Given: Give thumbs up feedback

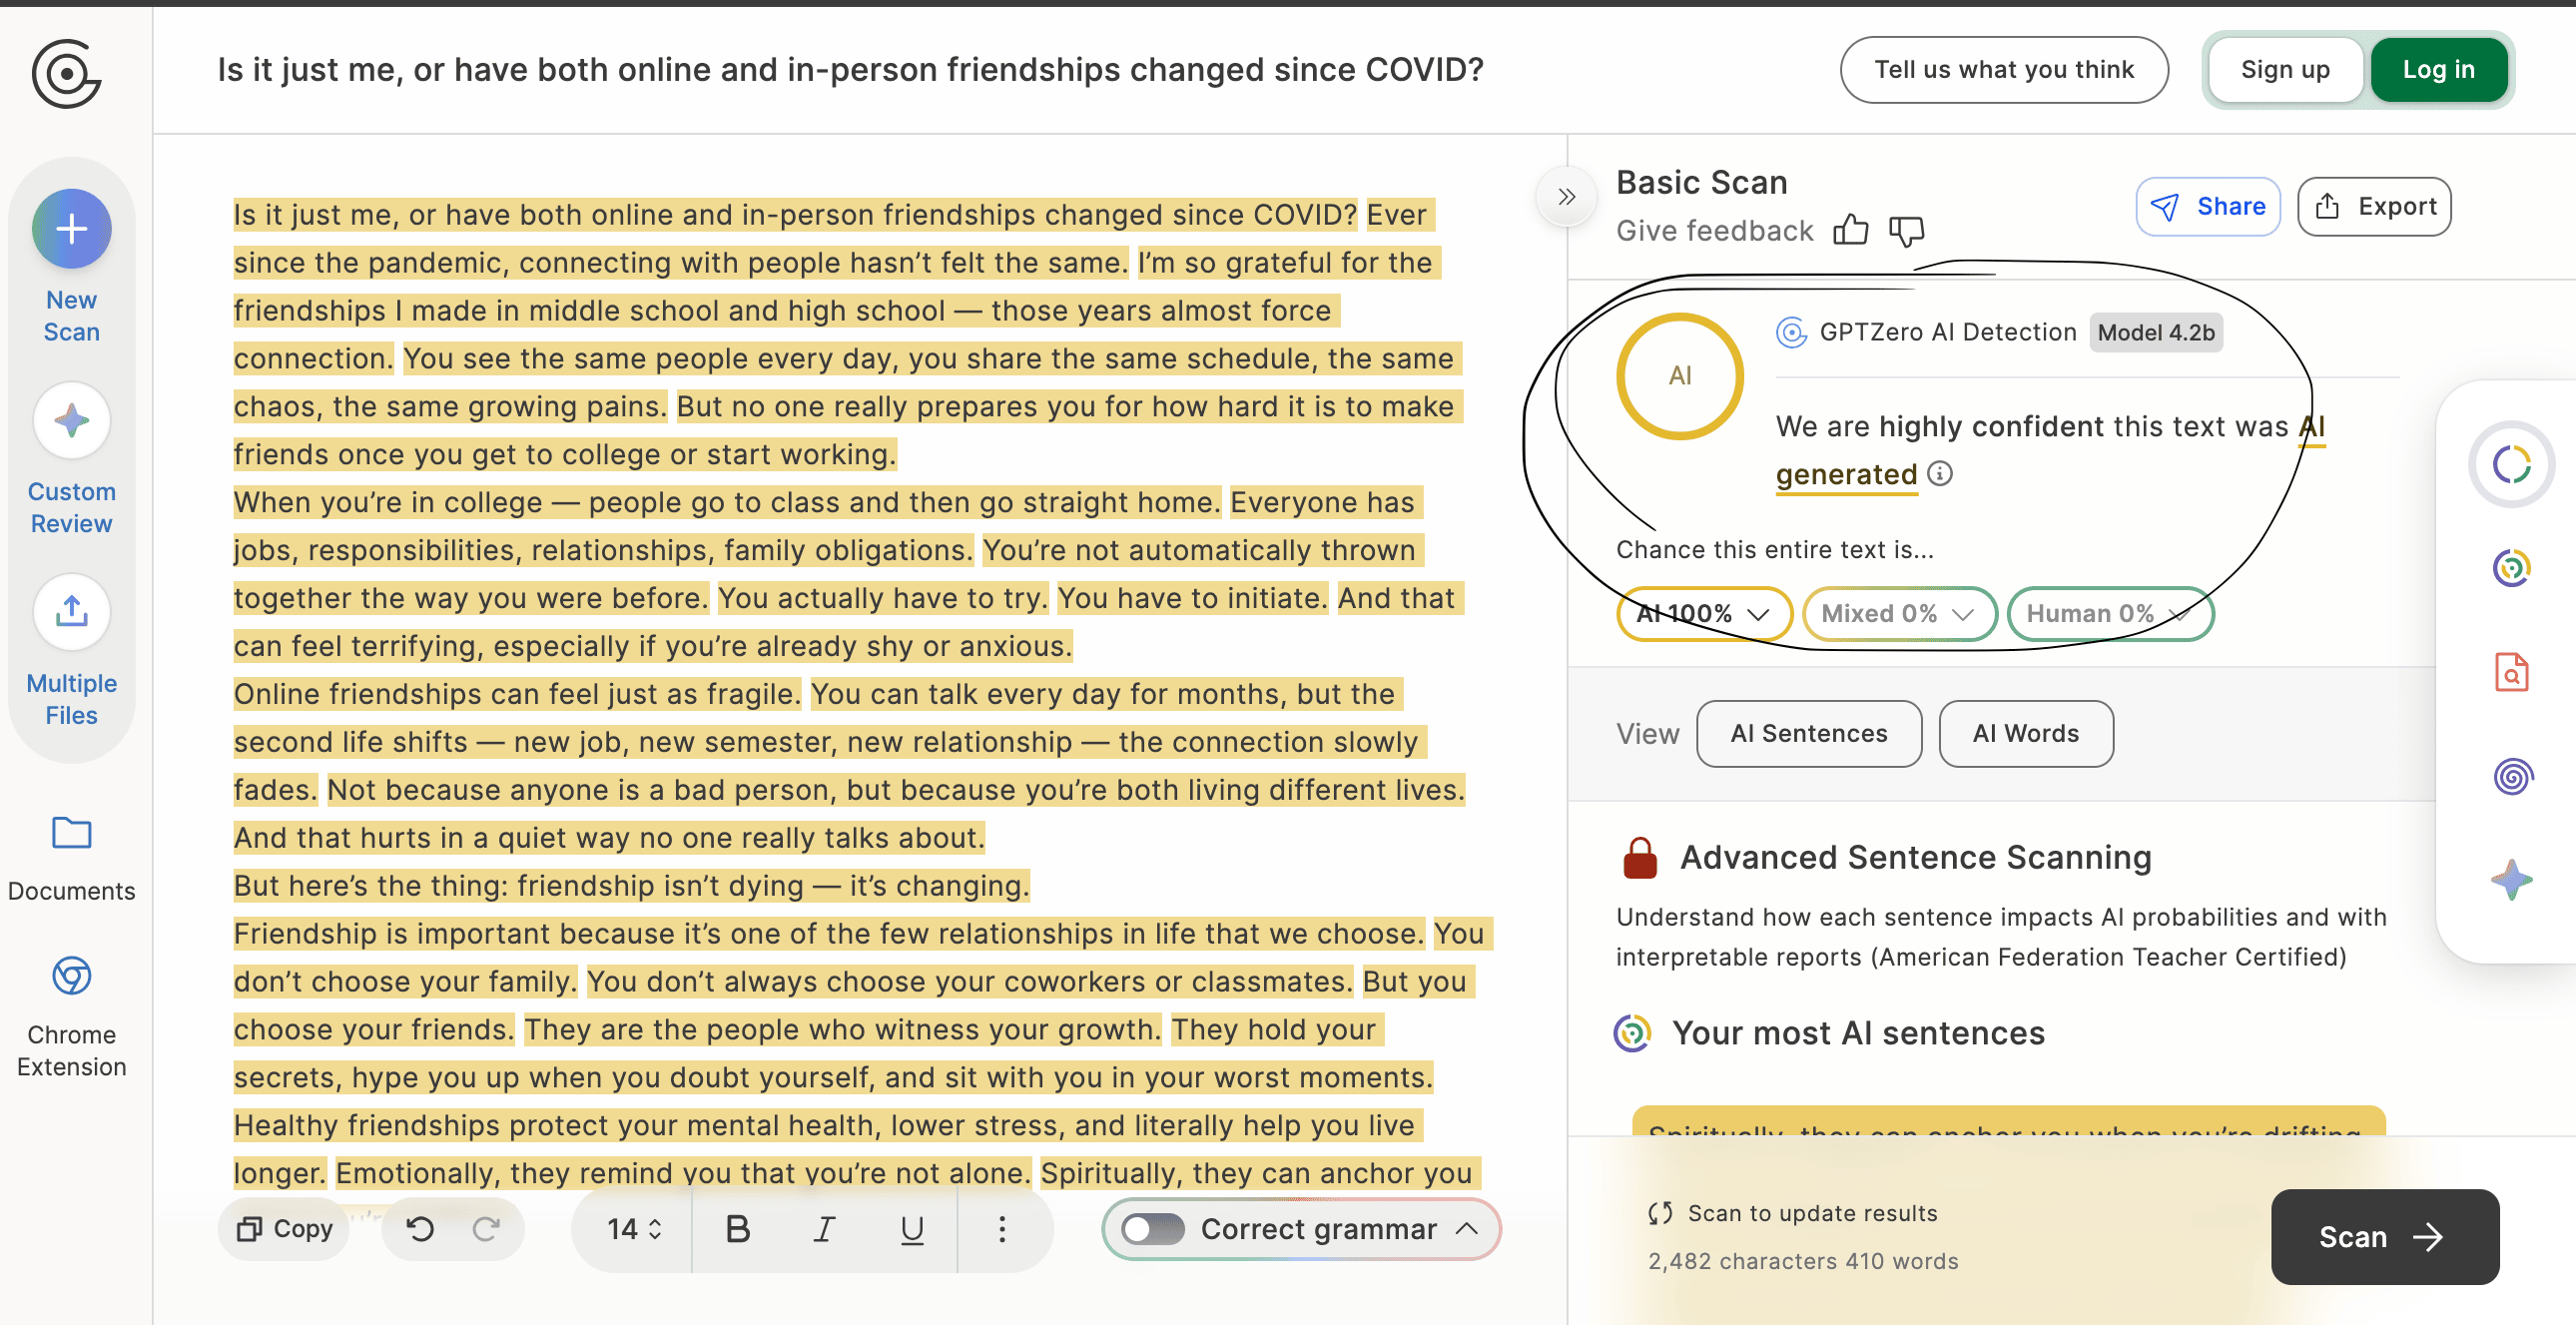Looking at the screenshot, I should pos(1850,230).
